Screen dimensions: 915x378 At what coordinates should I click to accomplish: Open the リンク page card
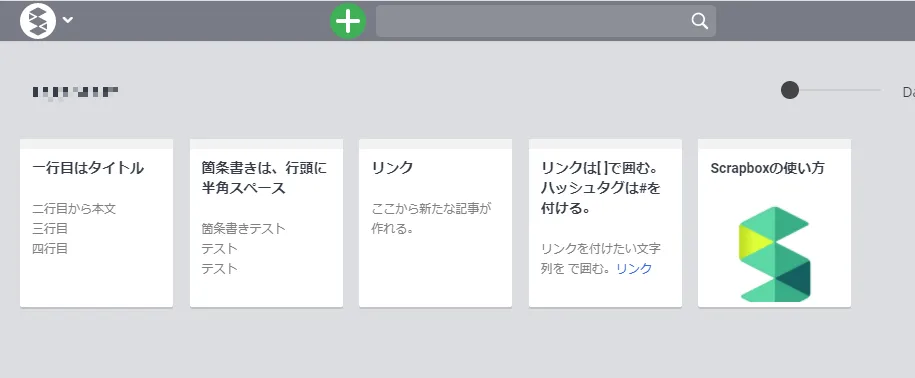[435, 223]
